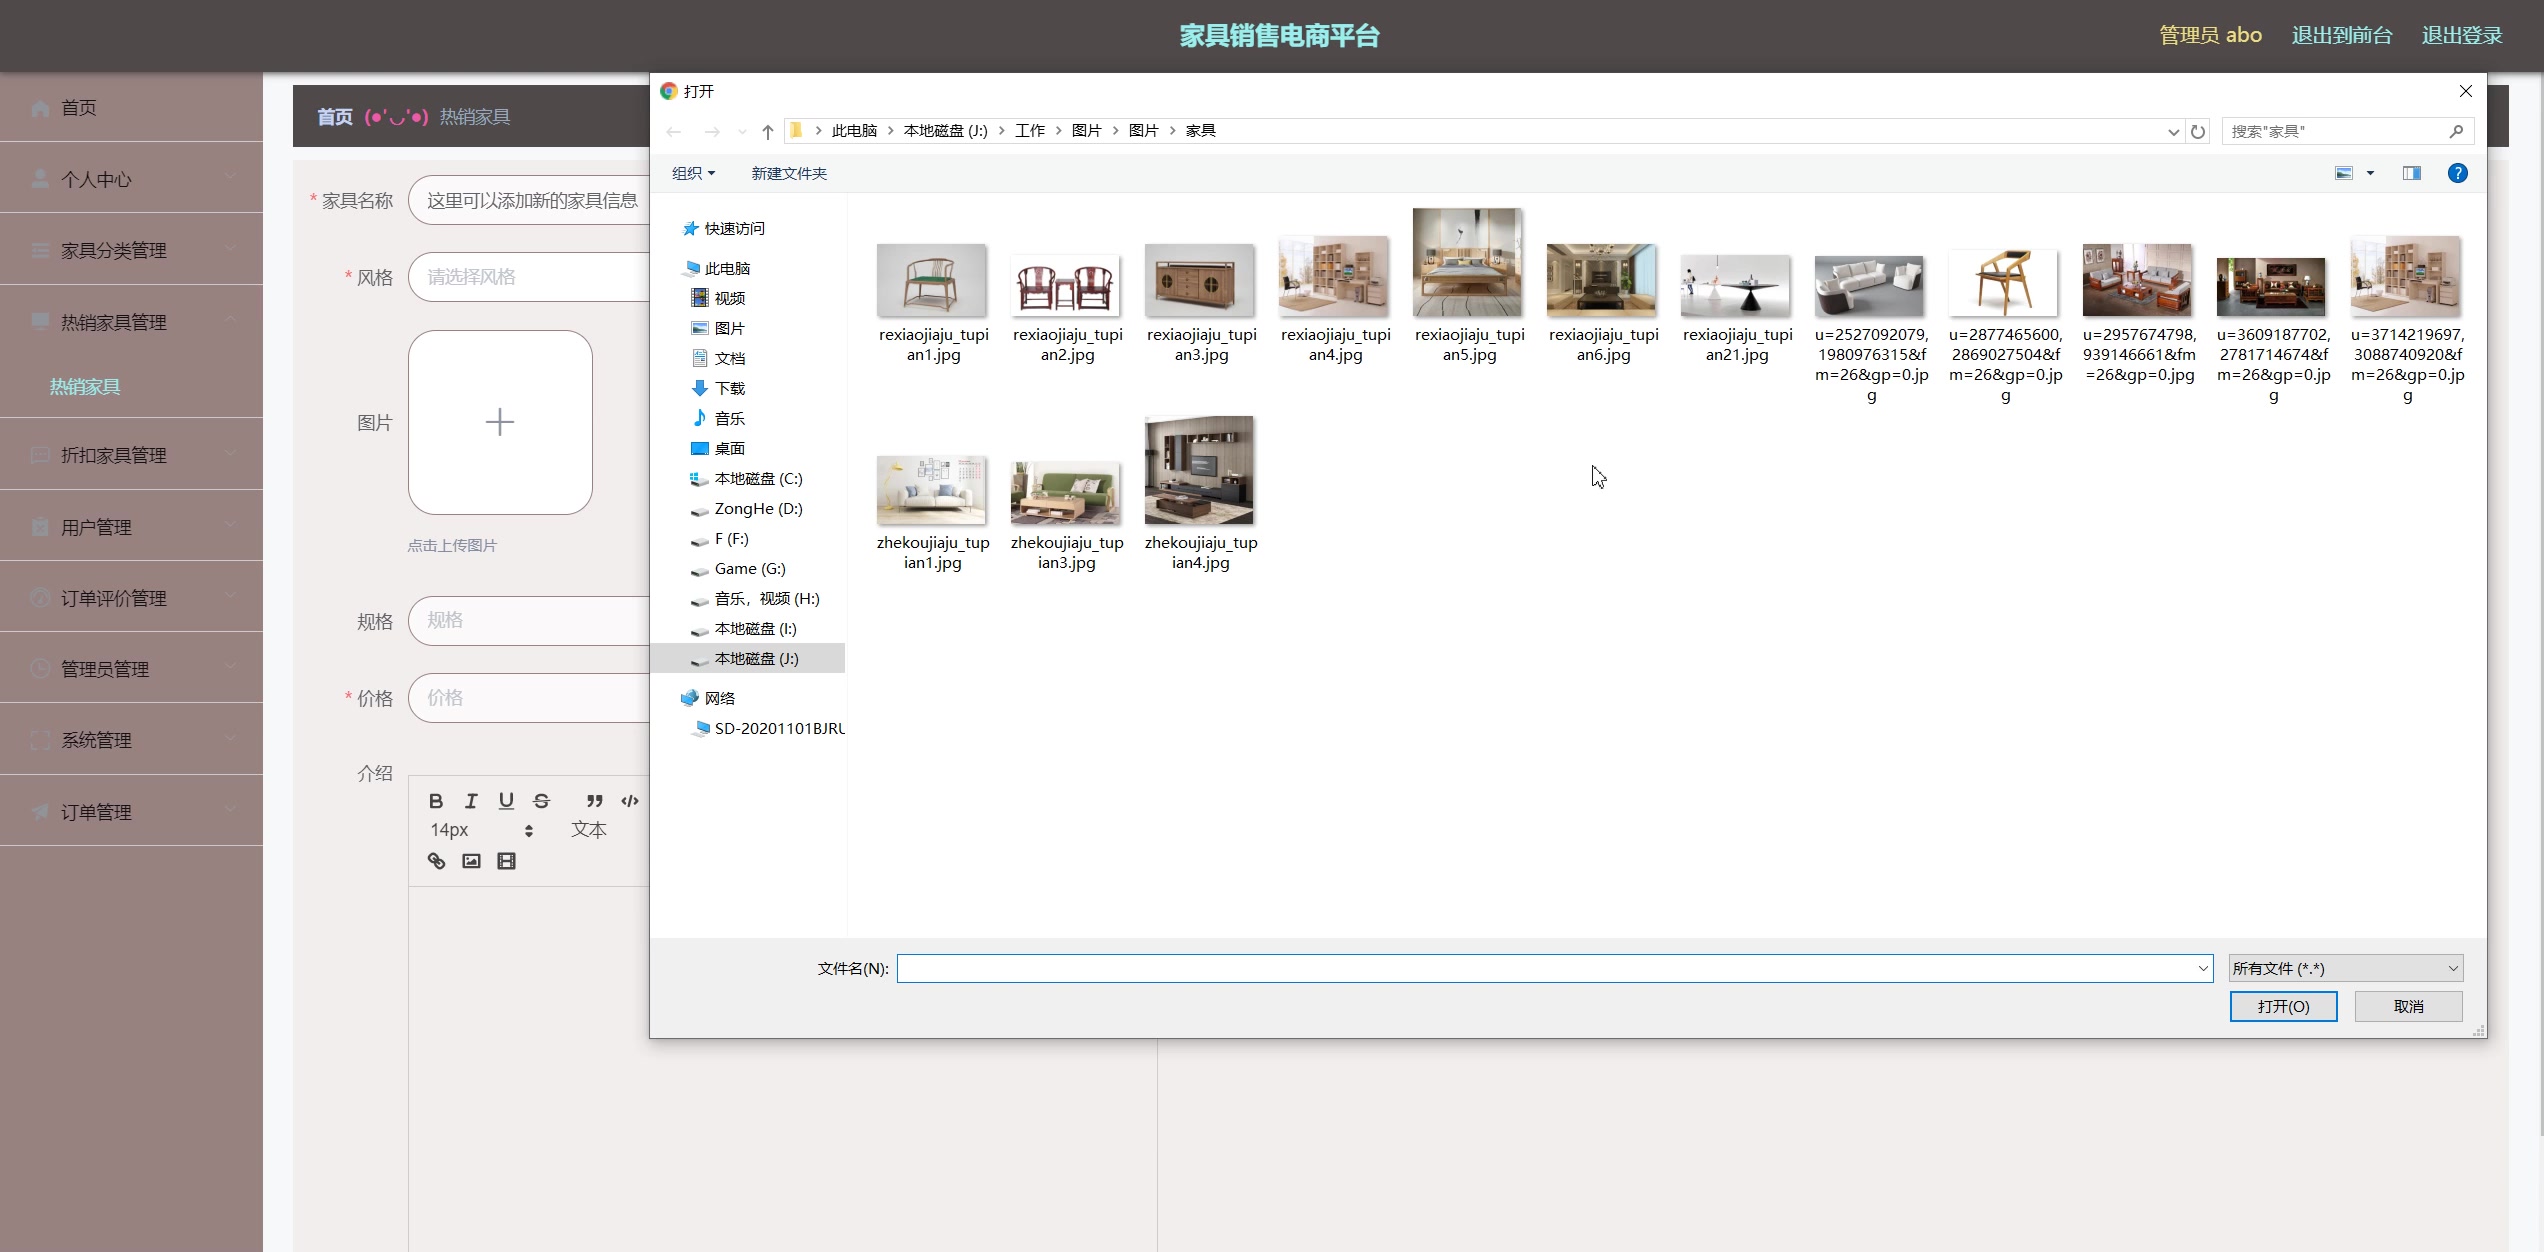Select 退出登录 in the top bar
The width and height of the screenshot is (2544, 1252).
coord(2462,35)
